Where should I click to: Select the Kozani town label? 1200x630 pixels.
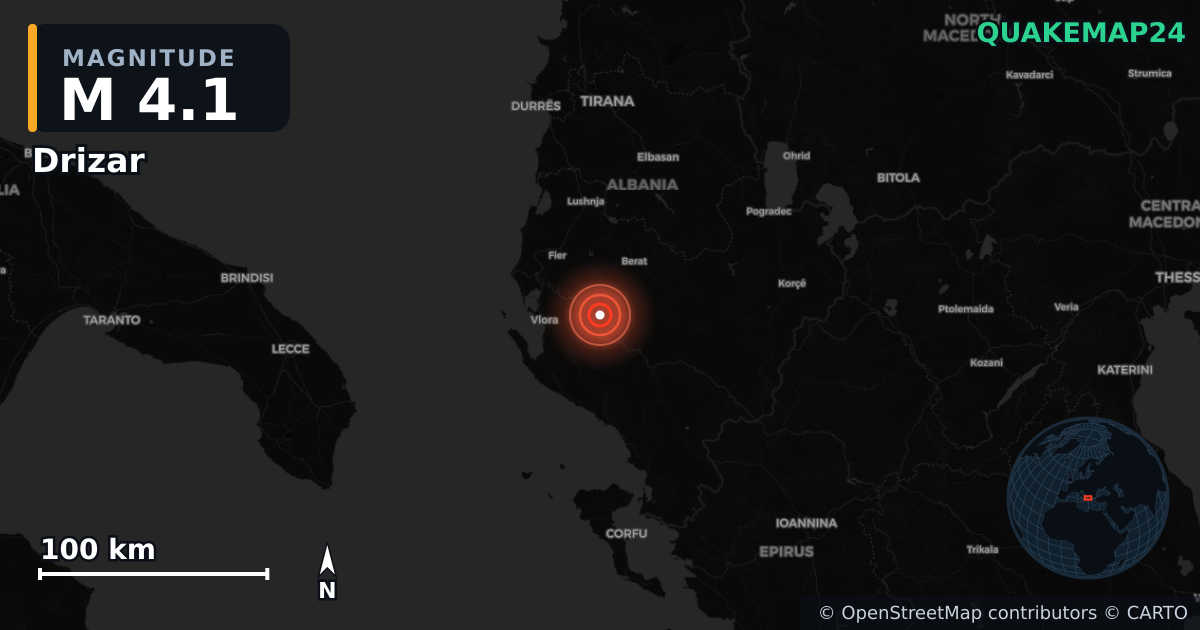pyautogui.click(x=986, y=363)
